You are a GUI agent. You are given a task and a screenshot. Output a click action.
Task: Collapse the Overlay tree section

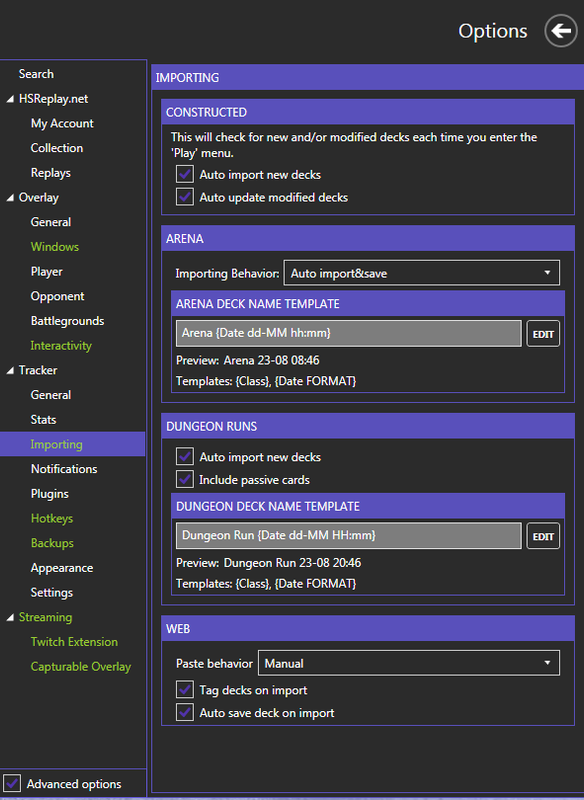(10, 198)
